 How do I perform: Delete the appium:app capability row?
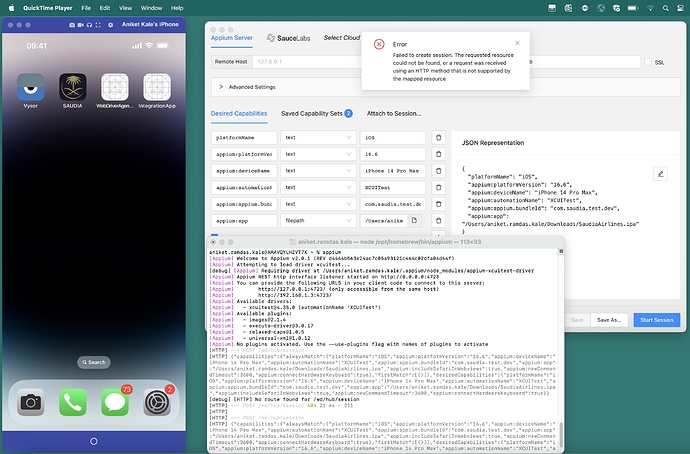(438, 221)
